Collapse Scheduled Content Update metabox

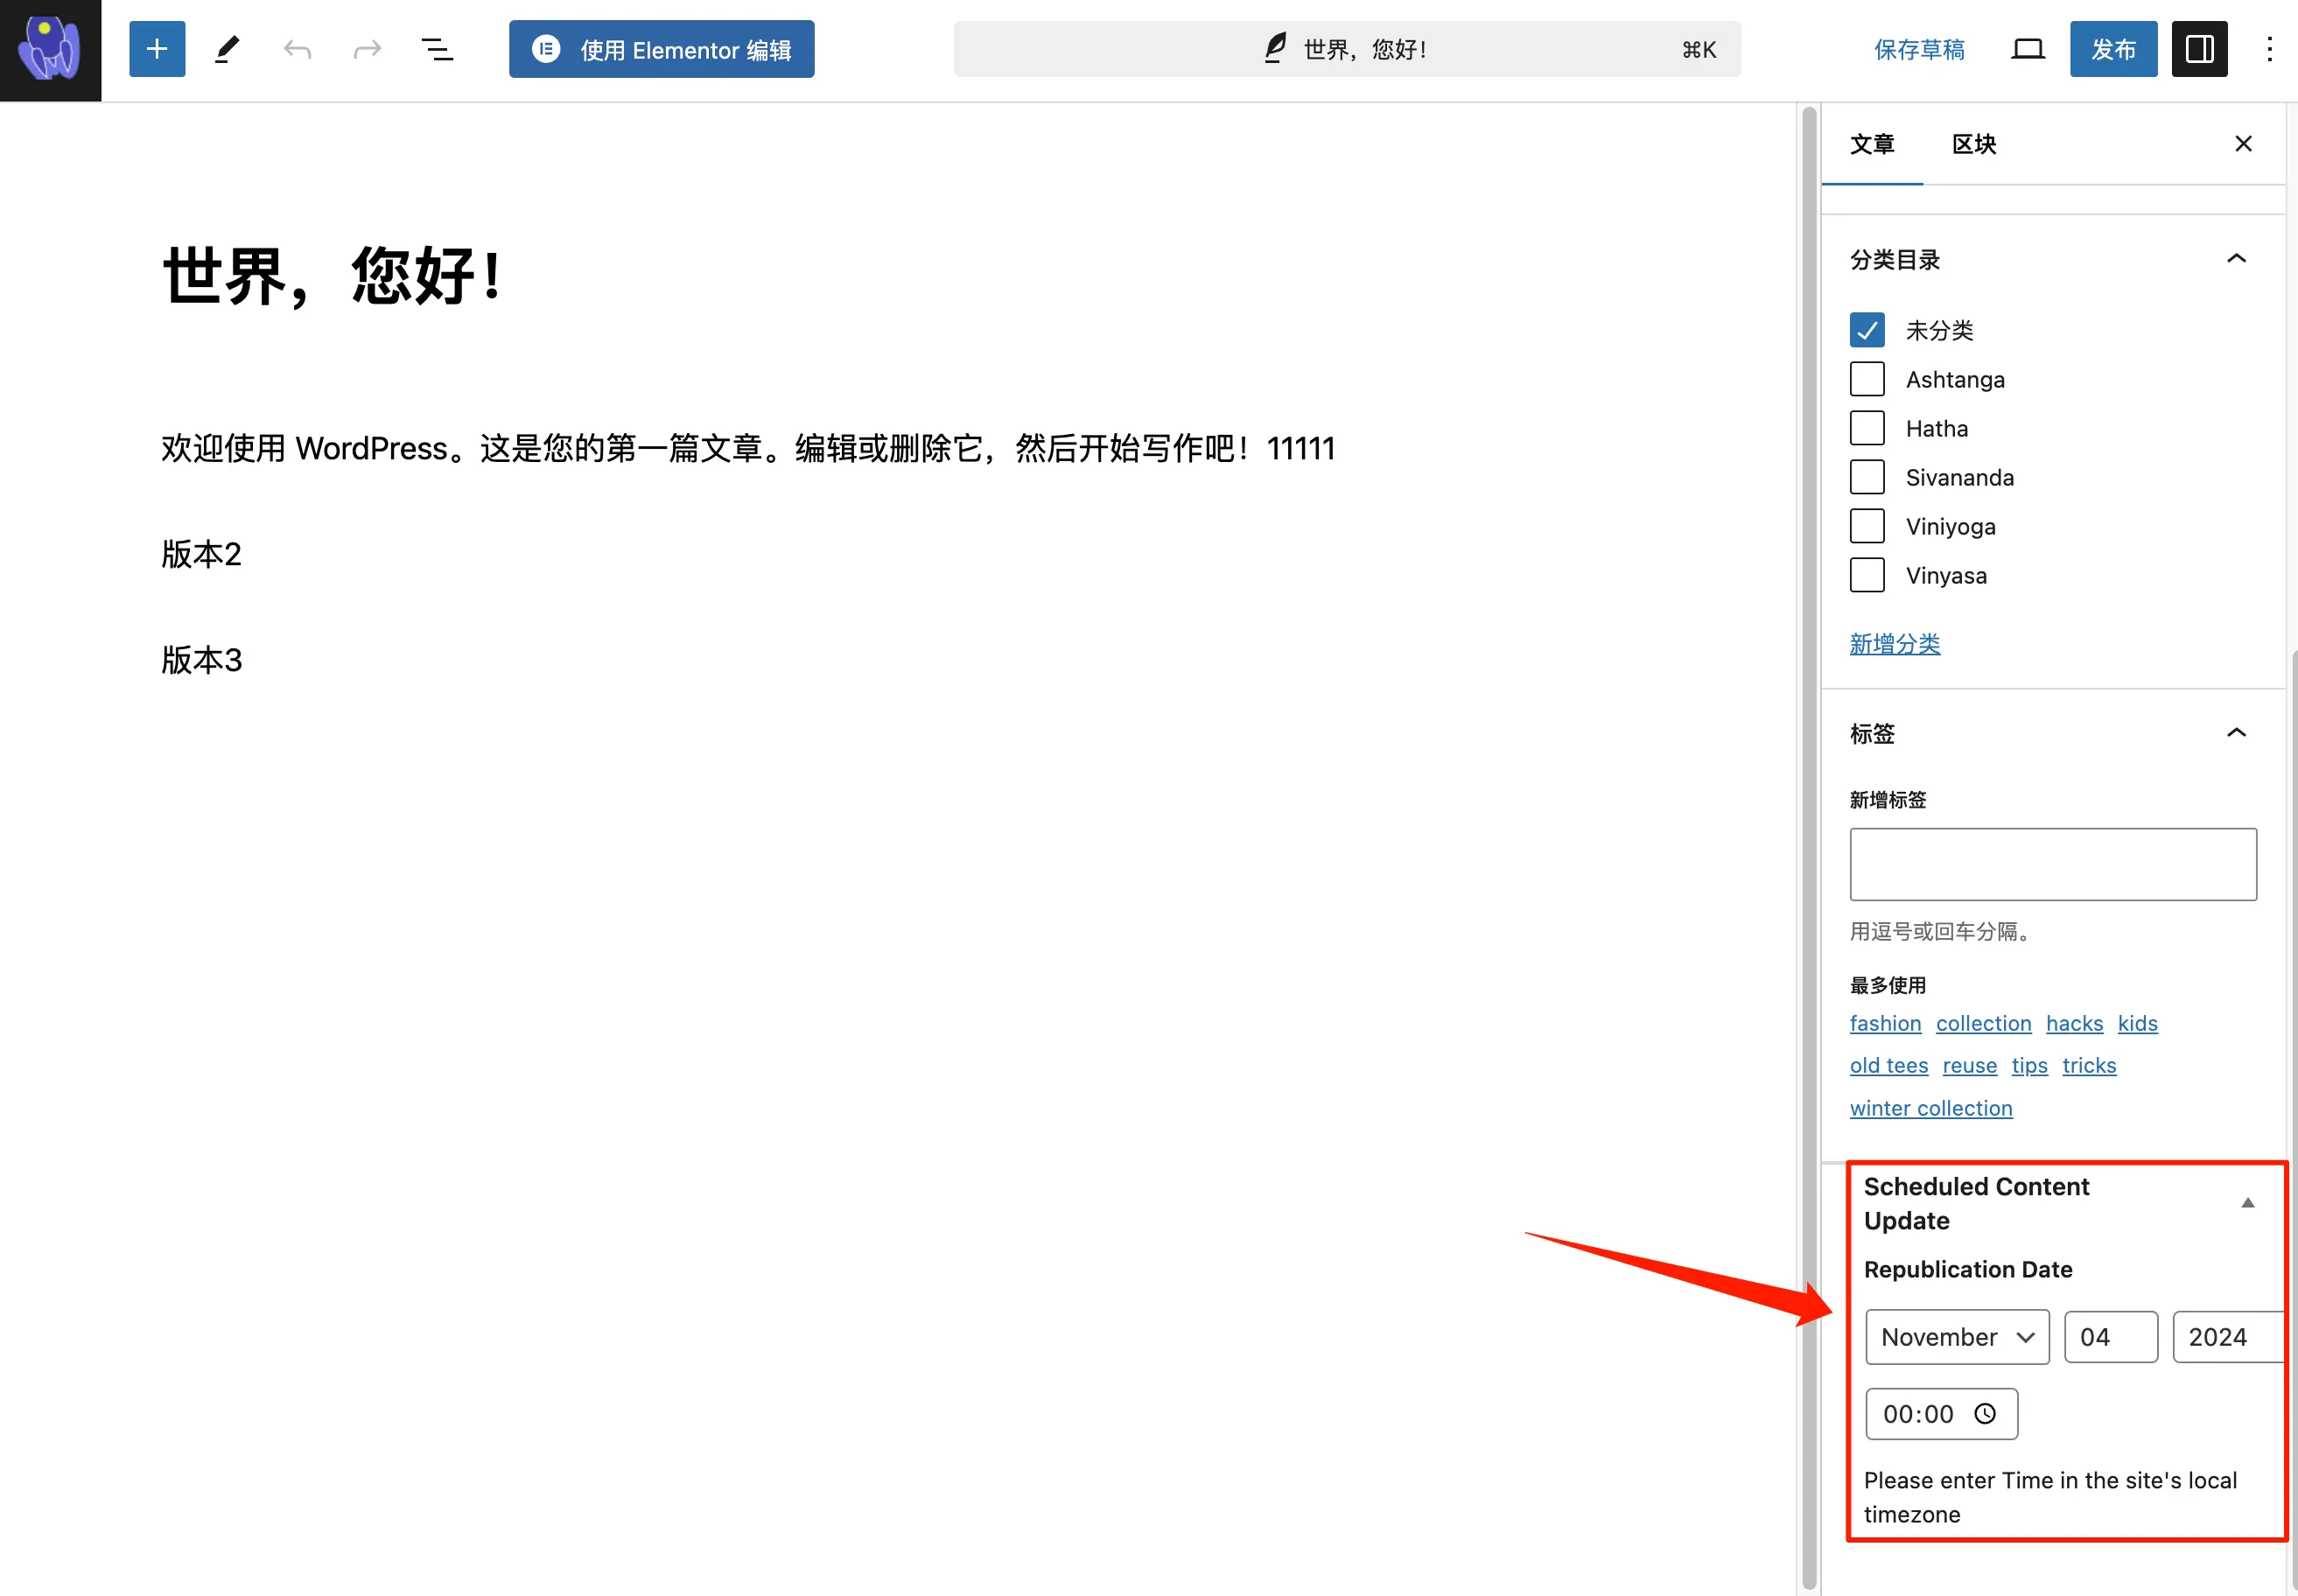(x=2247, y=1203)
